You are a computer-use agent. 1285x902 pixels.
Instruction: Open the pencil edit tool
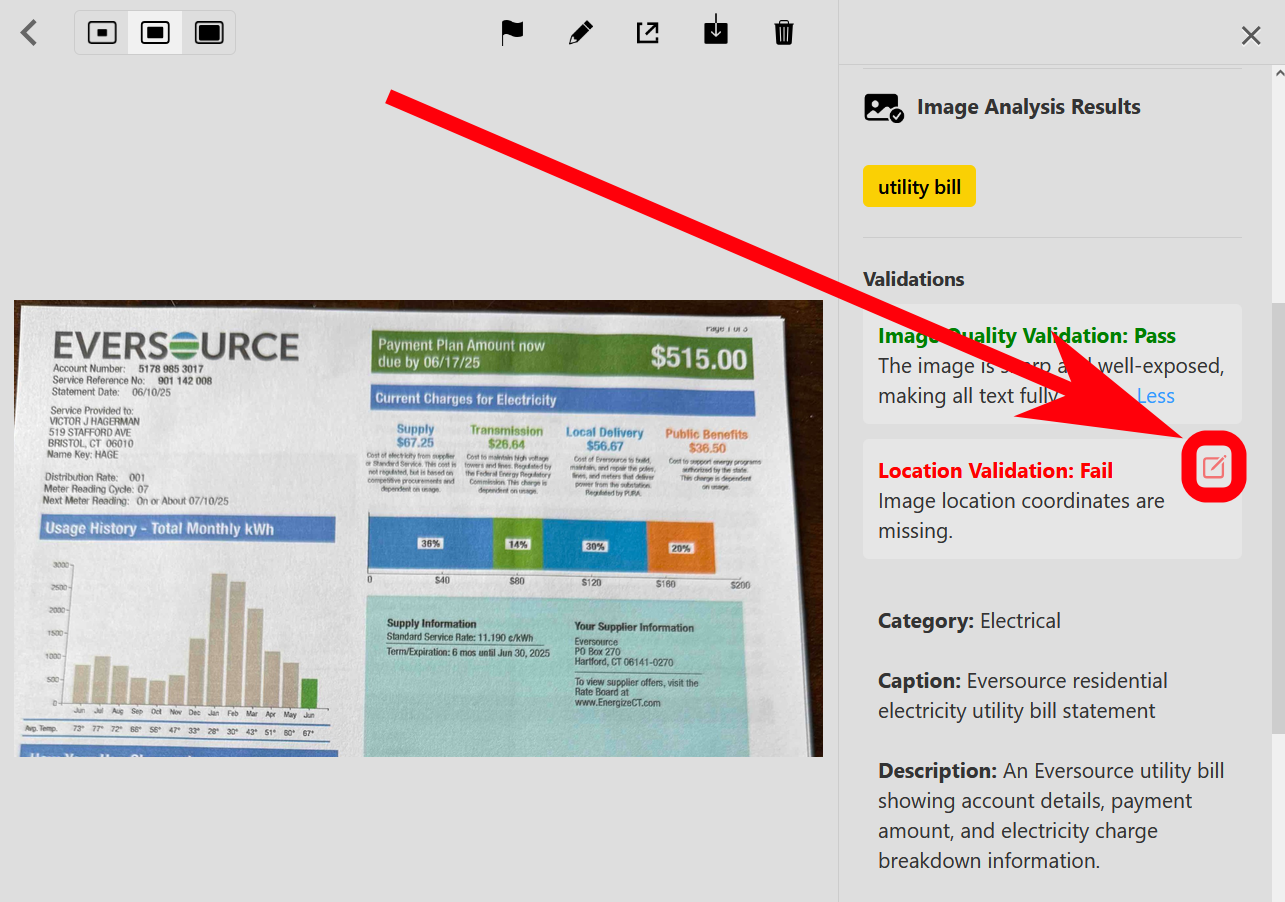coord(580,33)
